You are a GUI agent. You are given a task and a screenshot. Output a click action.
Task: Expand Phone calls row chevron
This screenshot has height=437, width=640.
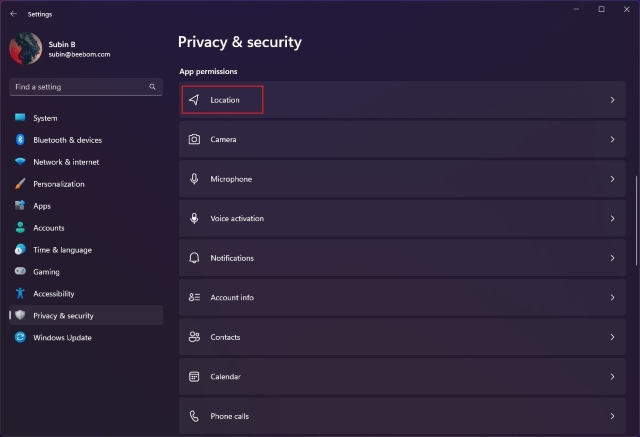tap(612, 416)
